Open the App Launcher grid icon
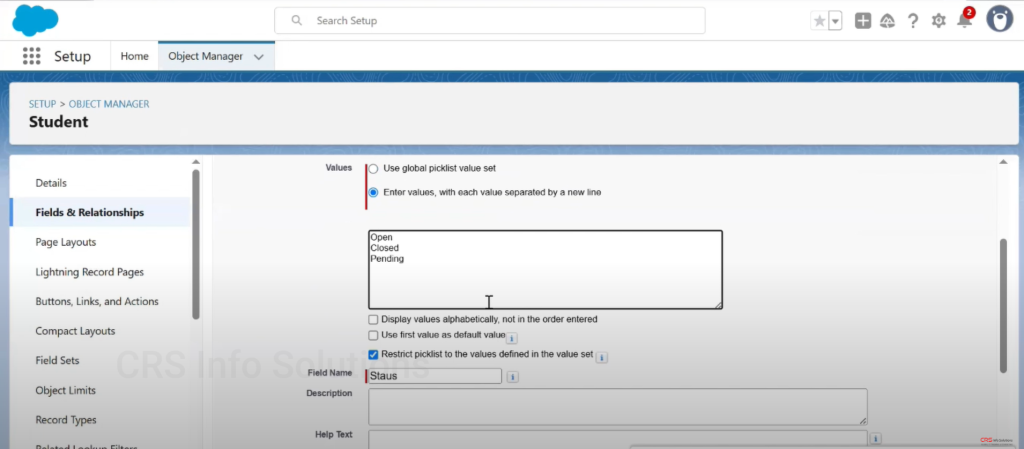 click(31, 56)
